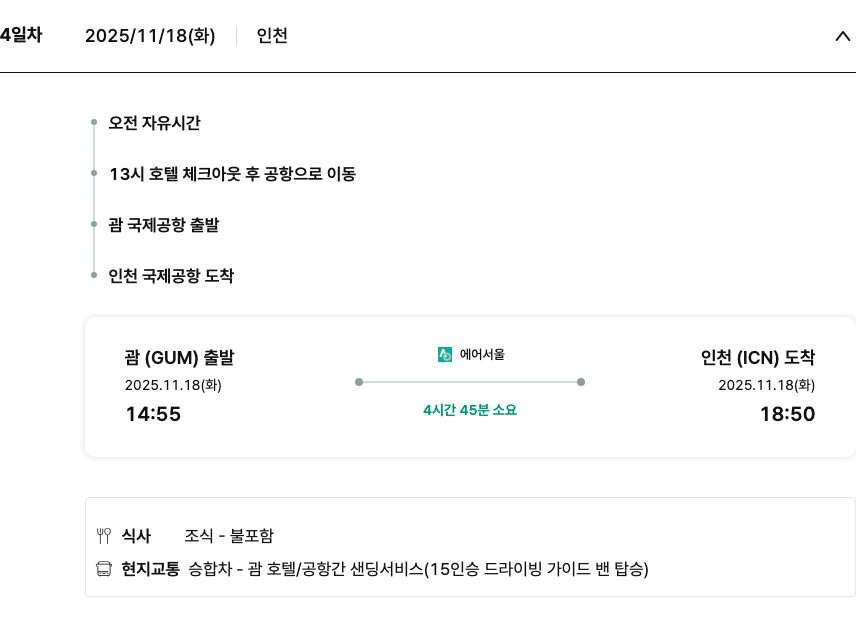856x637 pixels.
Task: Click the 괌 국제공항 출발 timeline entry
Action: (164, 225)
